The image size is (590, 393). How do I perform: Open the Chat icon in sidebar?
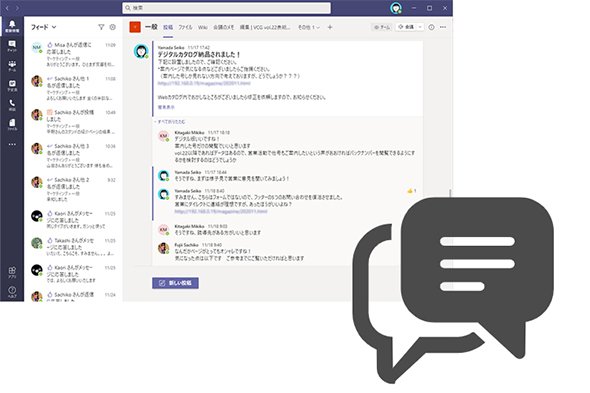point(12,46)
